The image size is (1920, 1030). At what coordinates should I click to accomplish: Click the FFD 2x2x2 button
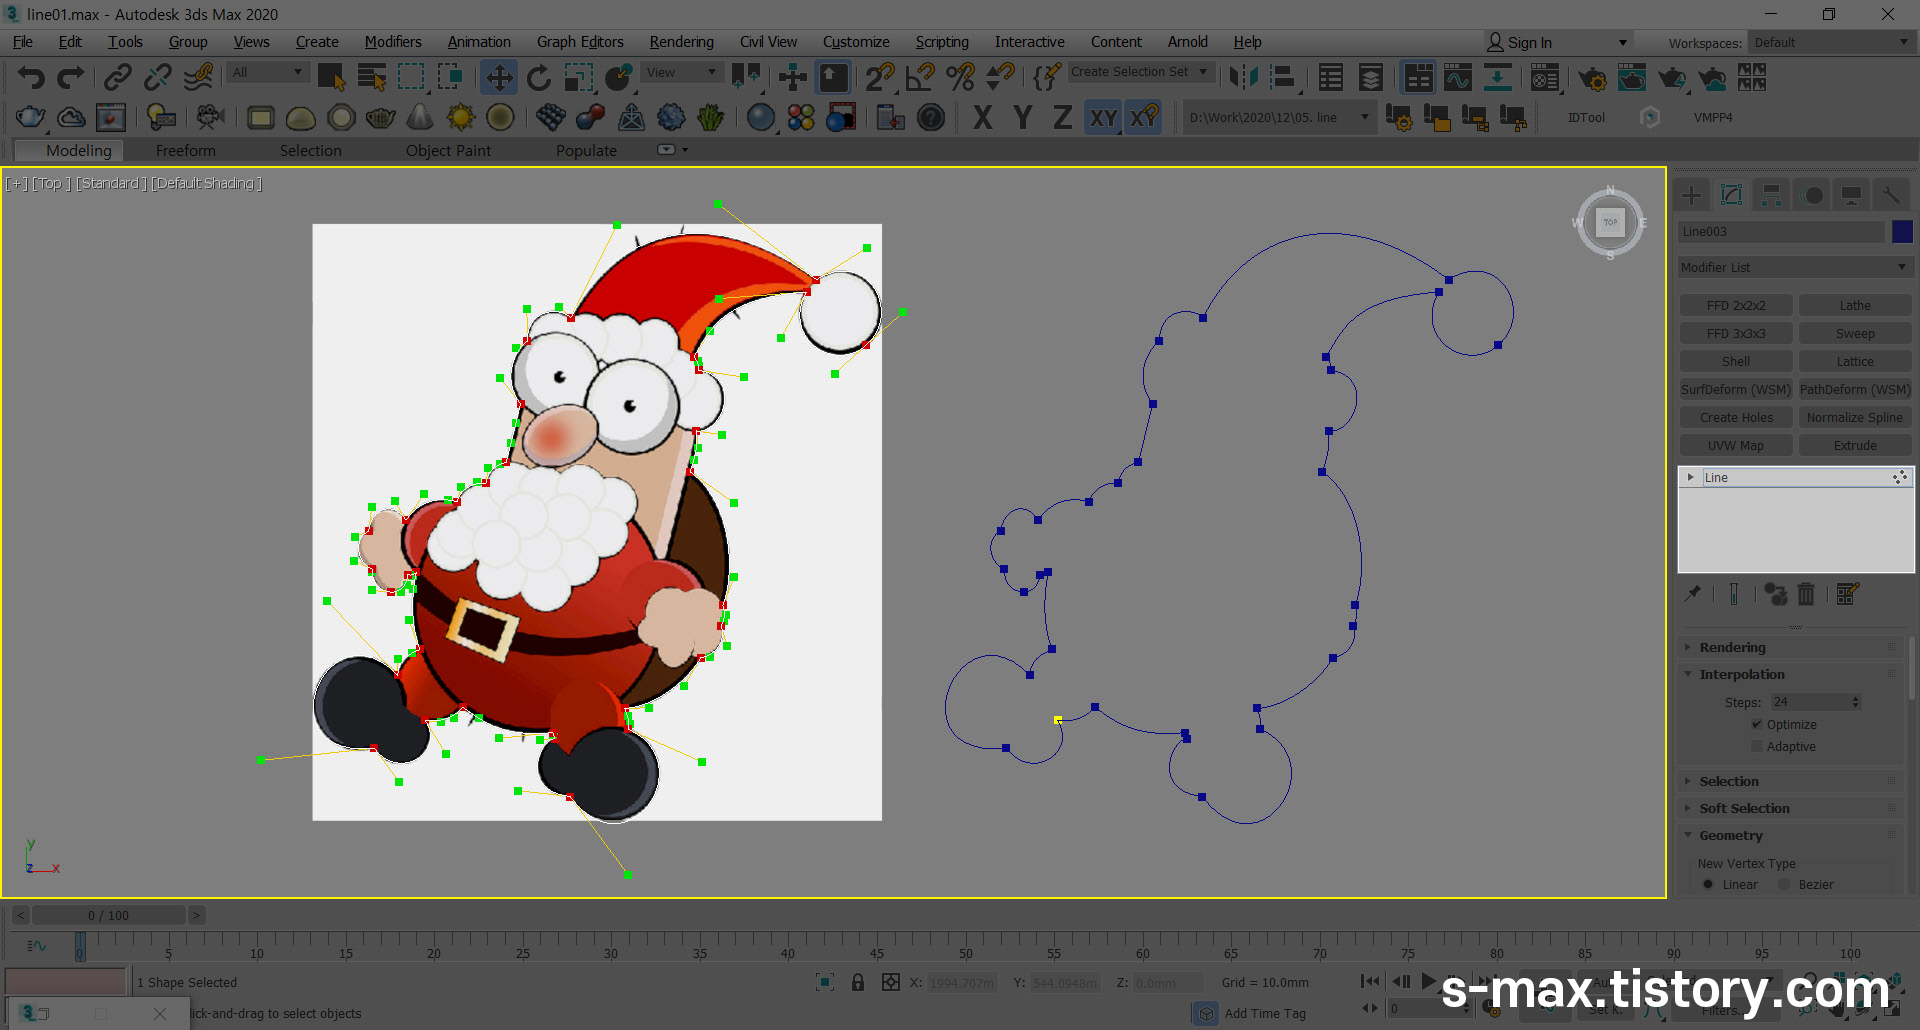(x=1735, y=306)
